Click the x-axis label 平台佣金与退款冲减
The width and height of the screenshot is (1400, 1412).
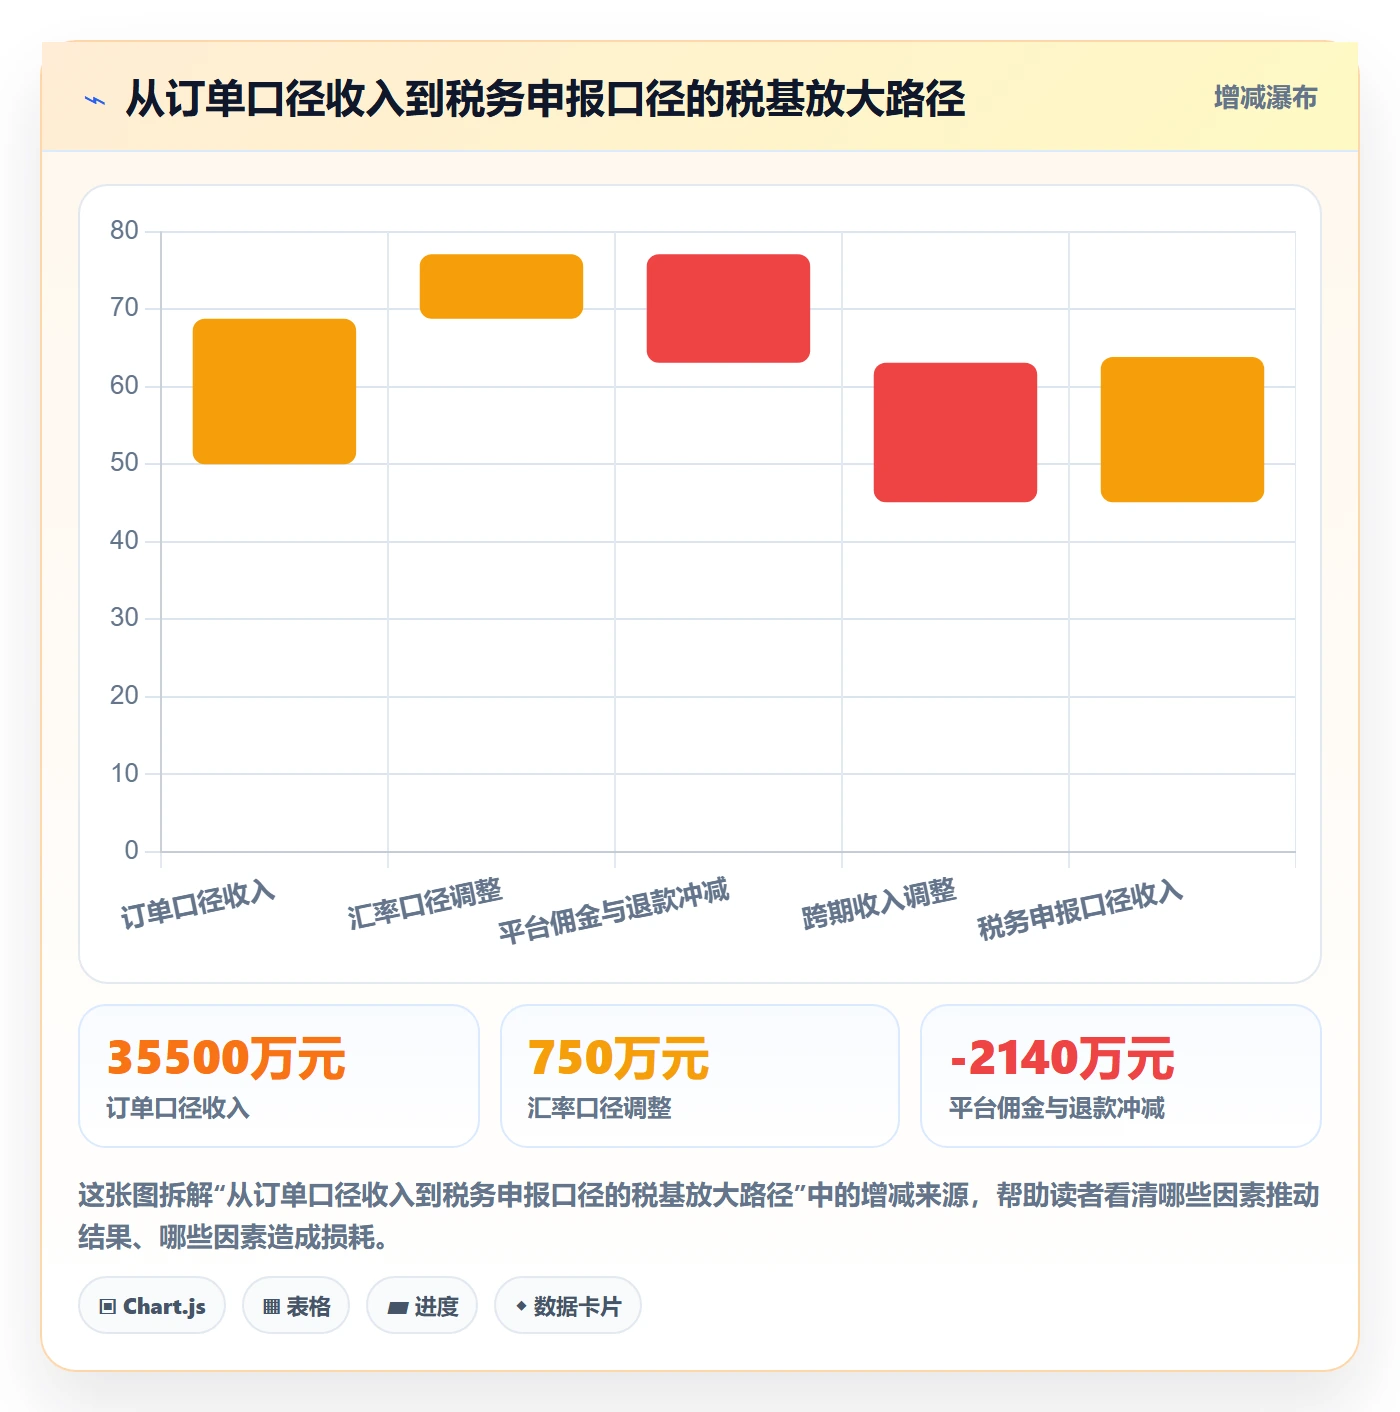click(614, 910)
